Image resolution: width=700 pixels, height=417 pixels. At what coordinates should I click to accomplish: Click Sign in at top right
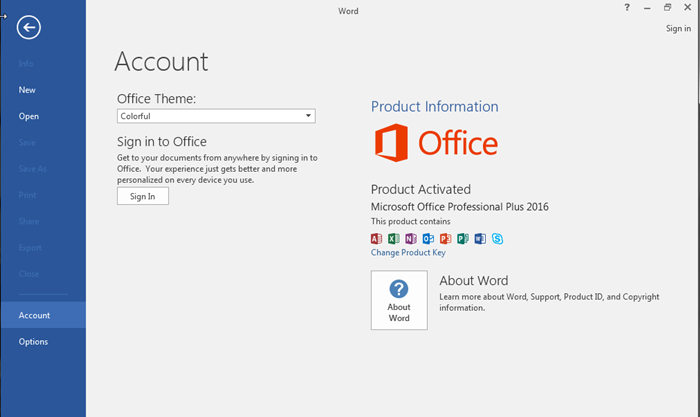pyautogui.click(x=678, y=29)
